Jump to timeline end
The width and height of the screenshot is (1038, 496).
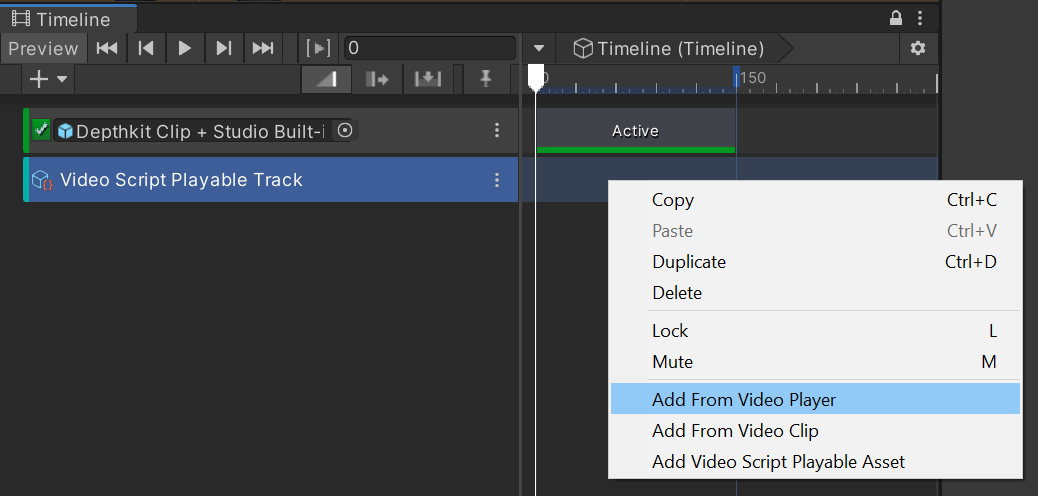coord(263,48)
